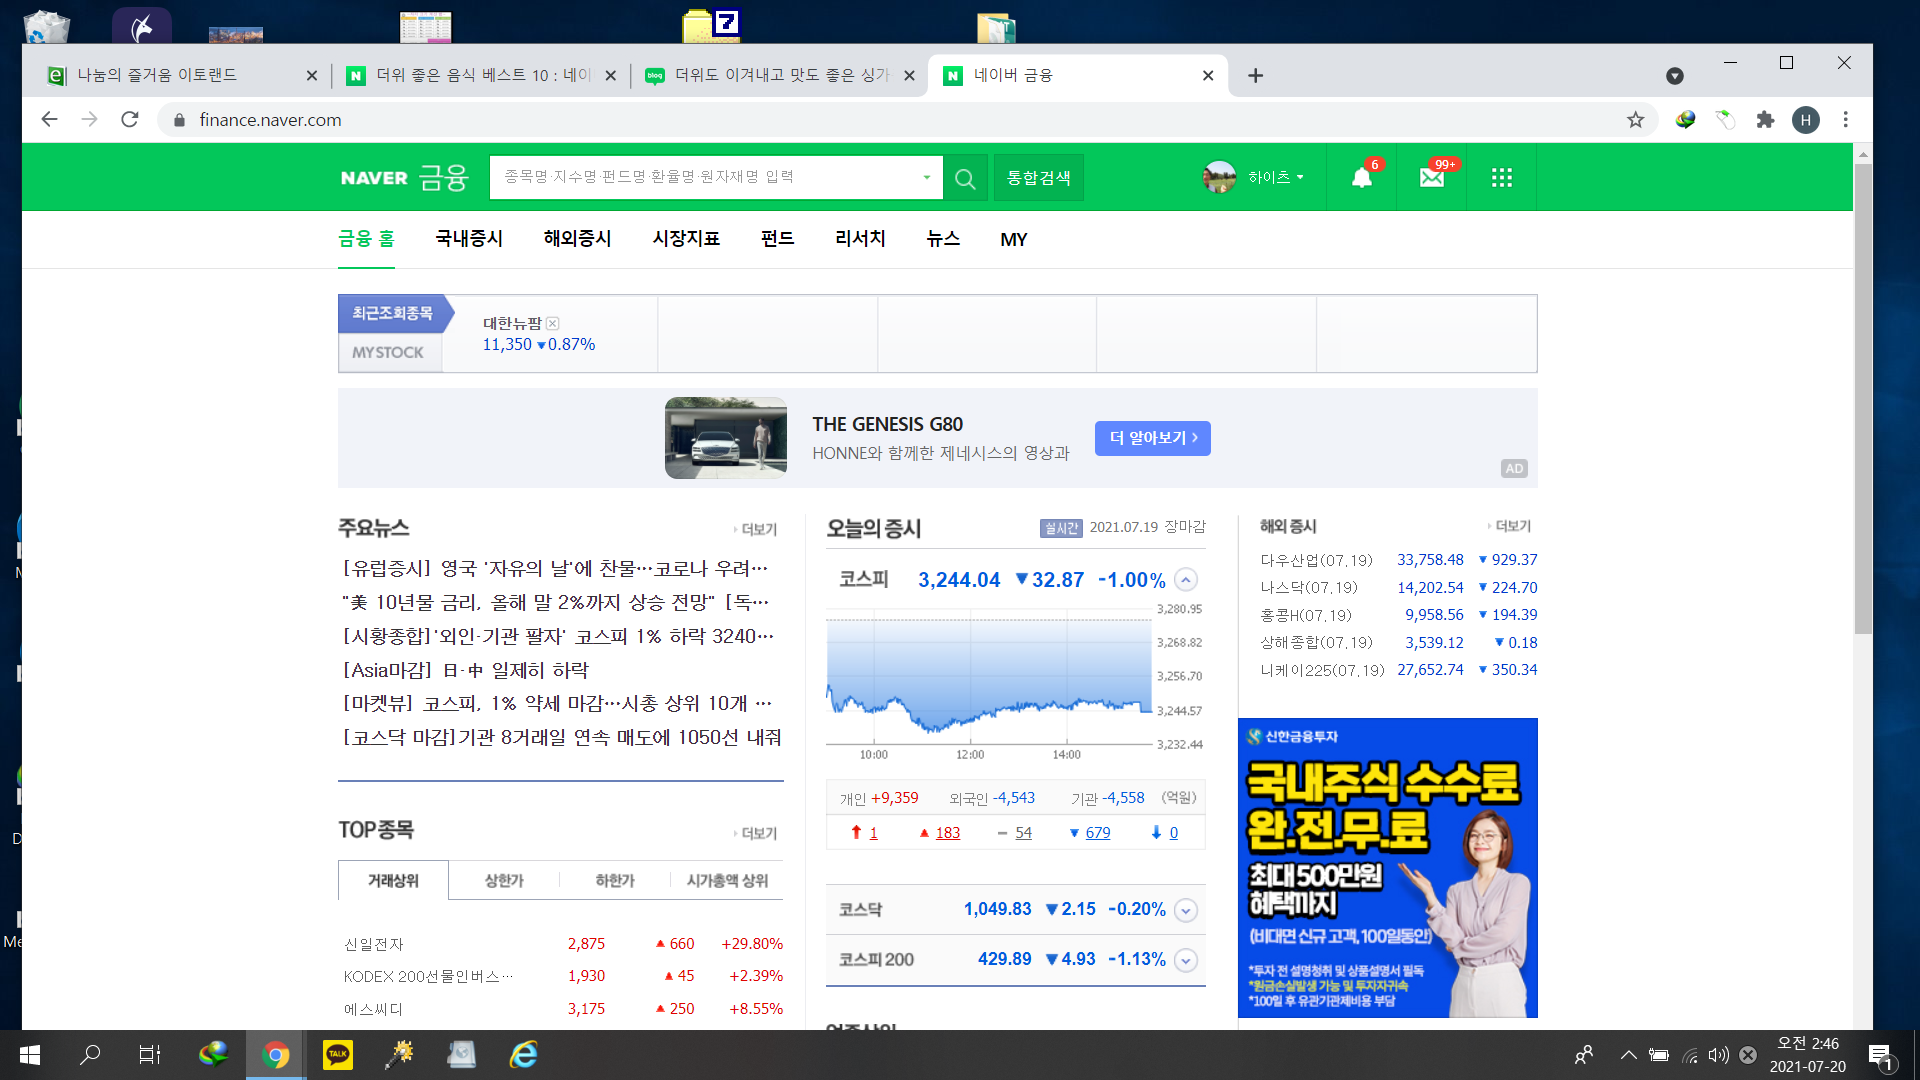Remove 대한뉴팜 from recent stocks
The image size is (1920, 1080).
coord(553,323)
